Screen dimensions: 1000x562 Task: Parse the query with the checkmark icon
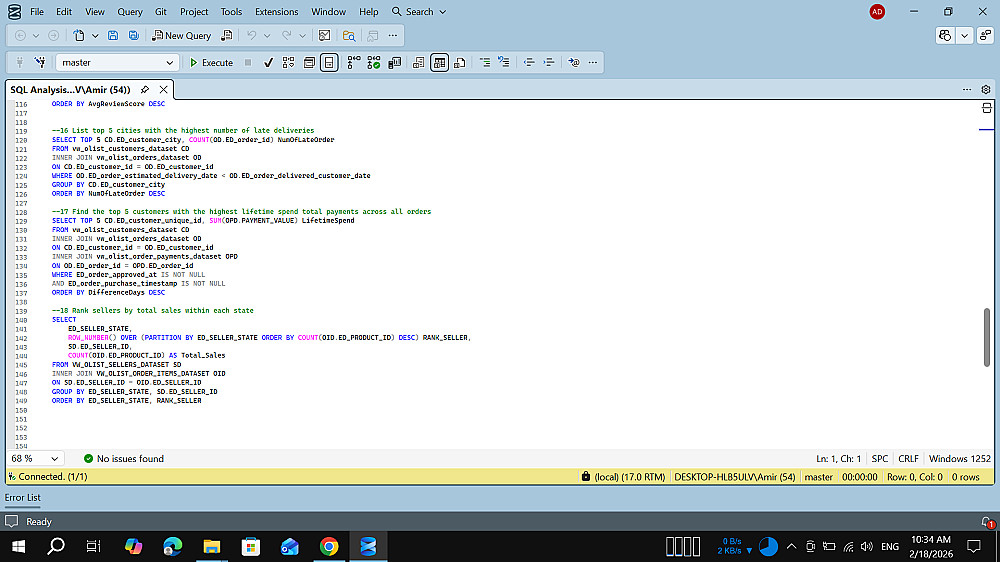268,63
